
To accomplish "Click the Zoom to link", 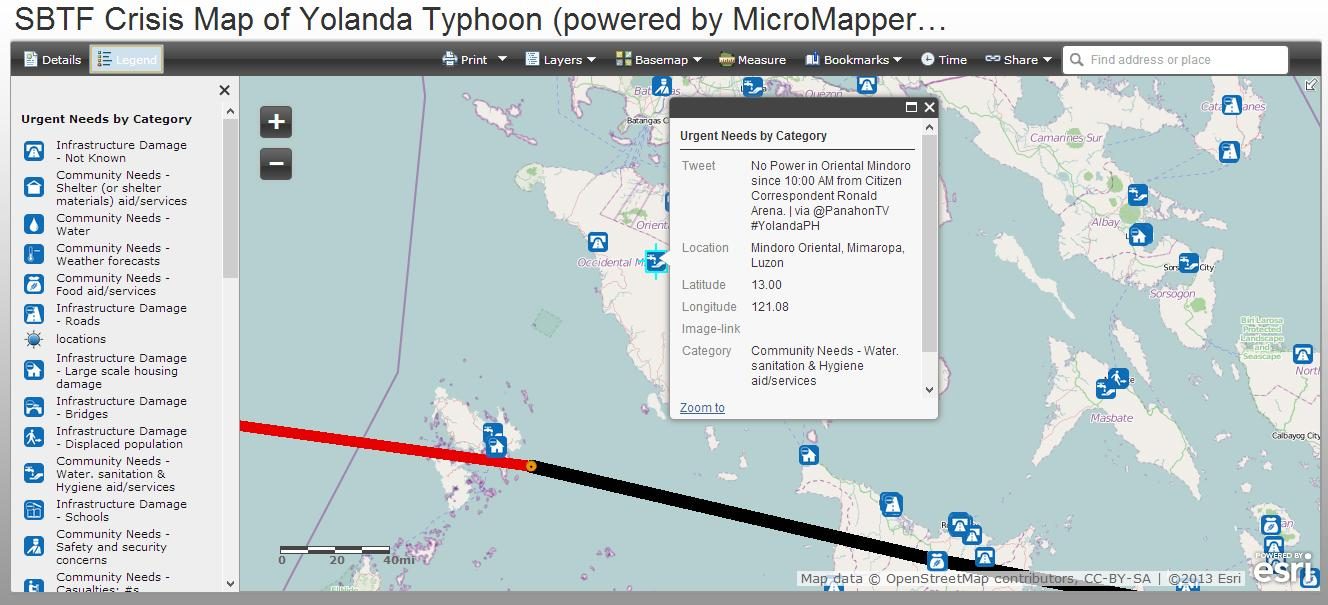I will (702, 408).
